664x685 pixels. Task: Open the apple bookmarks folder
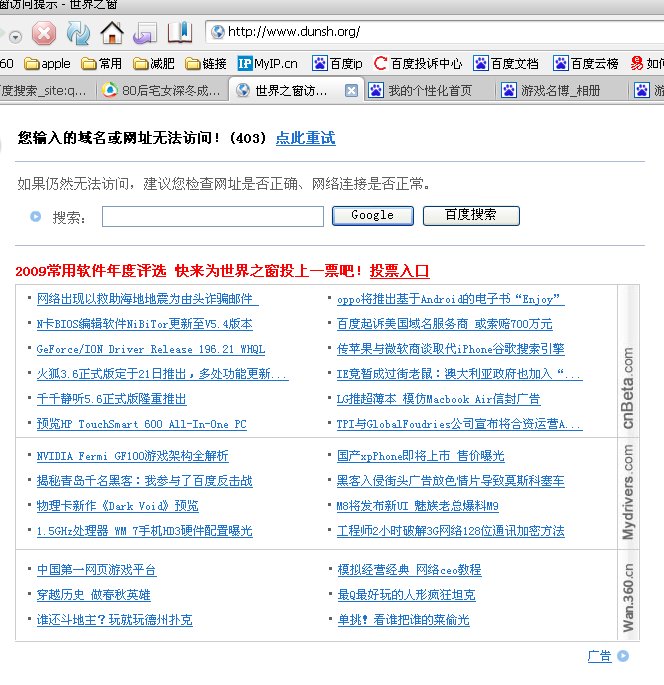[47, 64]
